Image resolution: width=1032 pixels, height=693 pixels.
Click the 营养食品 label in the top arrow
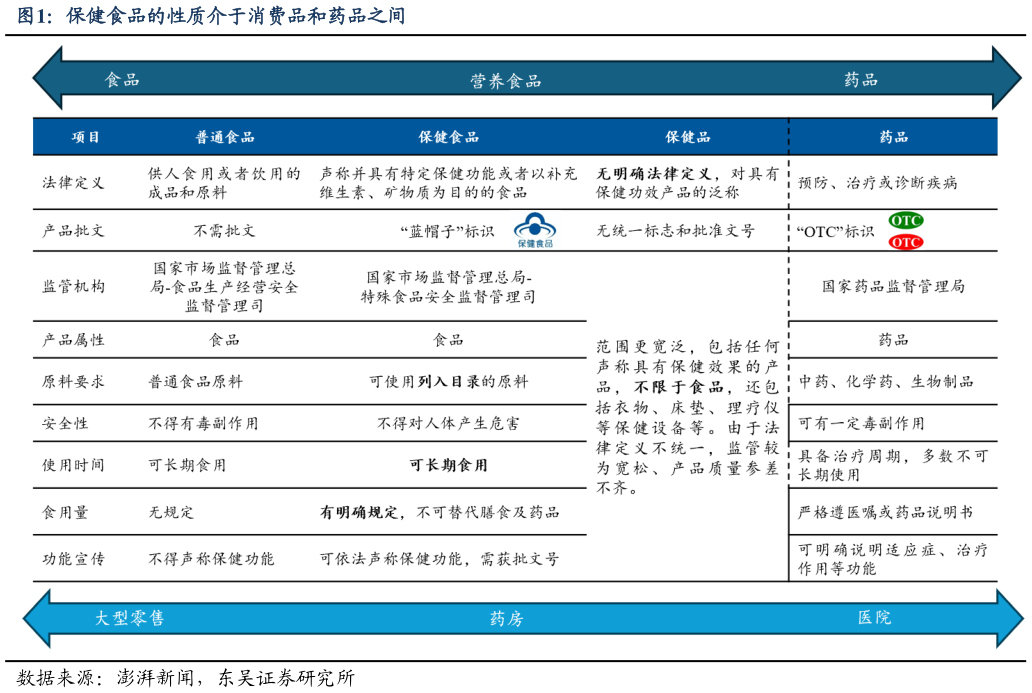[x=505, y=81]
